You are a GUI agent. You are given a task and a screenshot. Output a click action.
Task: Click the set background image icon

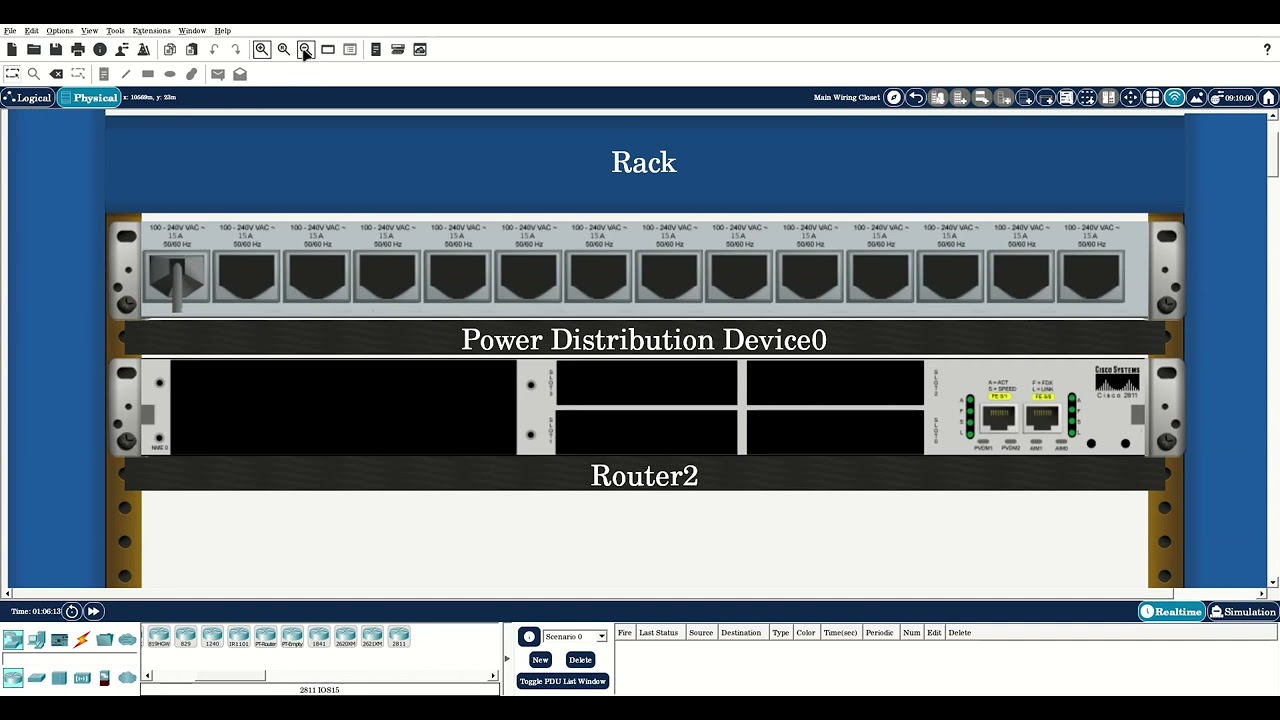click(x=1195, y=98)
